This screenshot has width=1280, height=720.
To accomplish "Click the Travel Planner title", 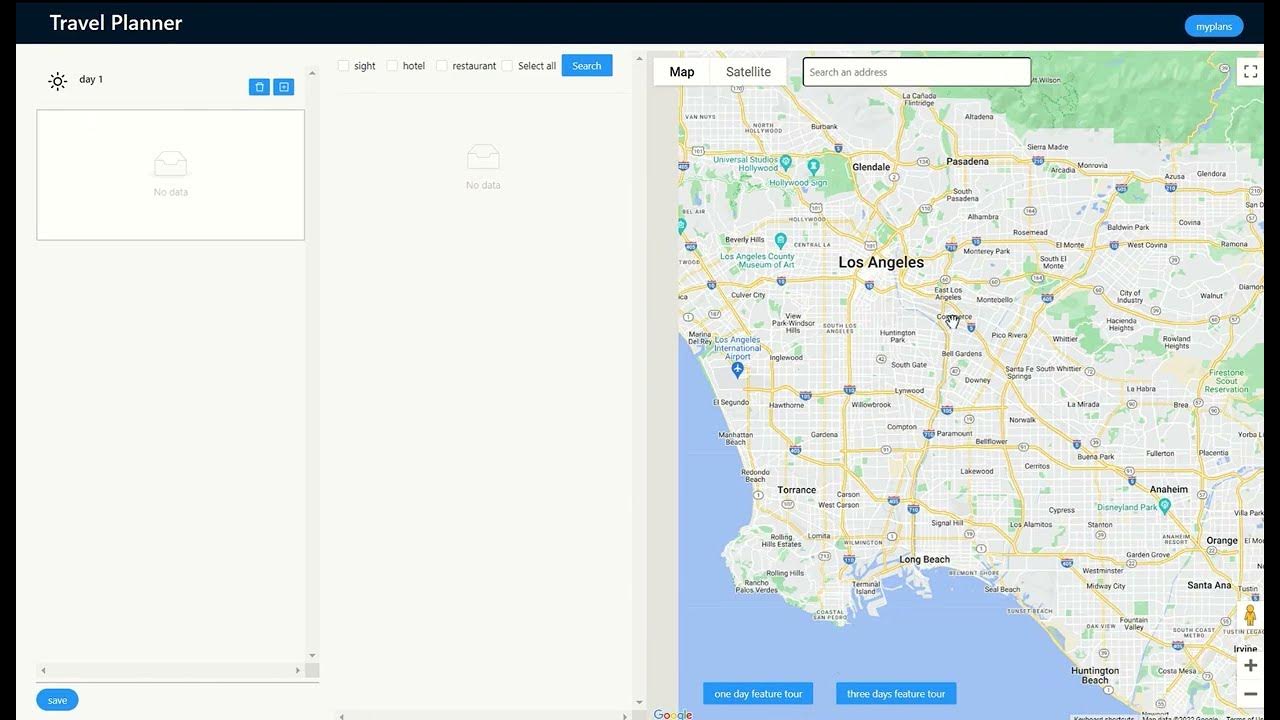I will [116, 23].
